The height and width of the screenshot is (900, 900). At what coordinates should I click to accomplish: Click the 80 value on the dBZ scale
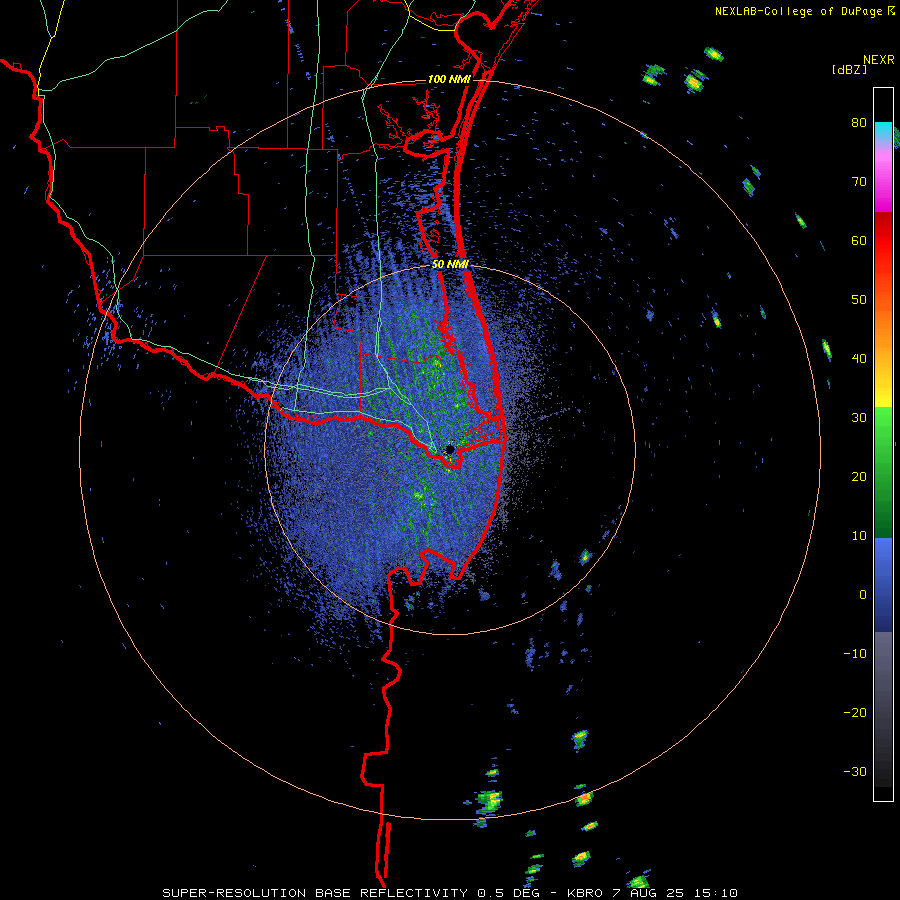click(859, 122)
